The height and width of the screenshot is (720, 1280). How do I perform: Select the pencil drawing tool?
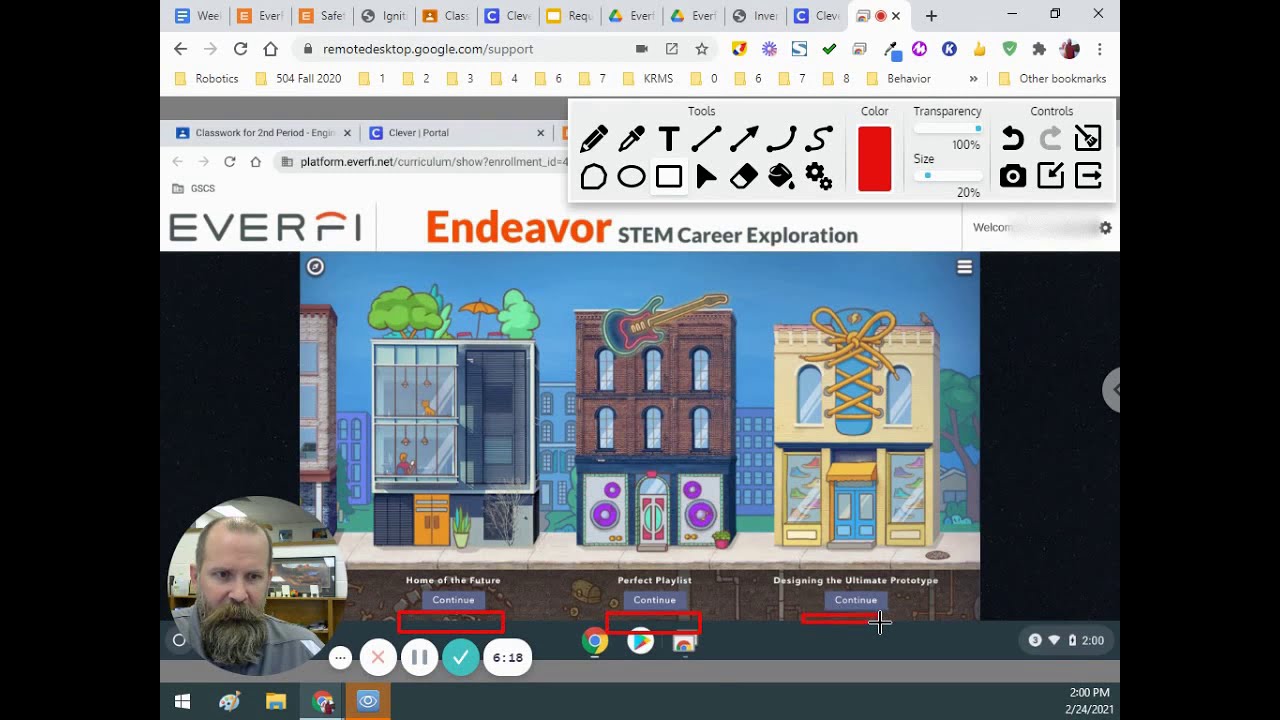[594, 138]
